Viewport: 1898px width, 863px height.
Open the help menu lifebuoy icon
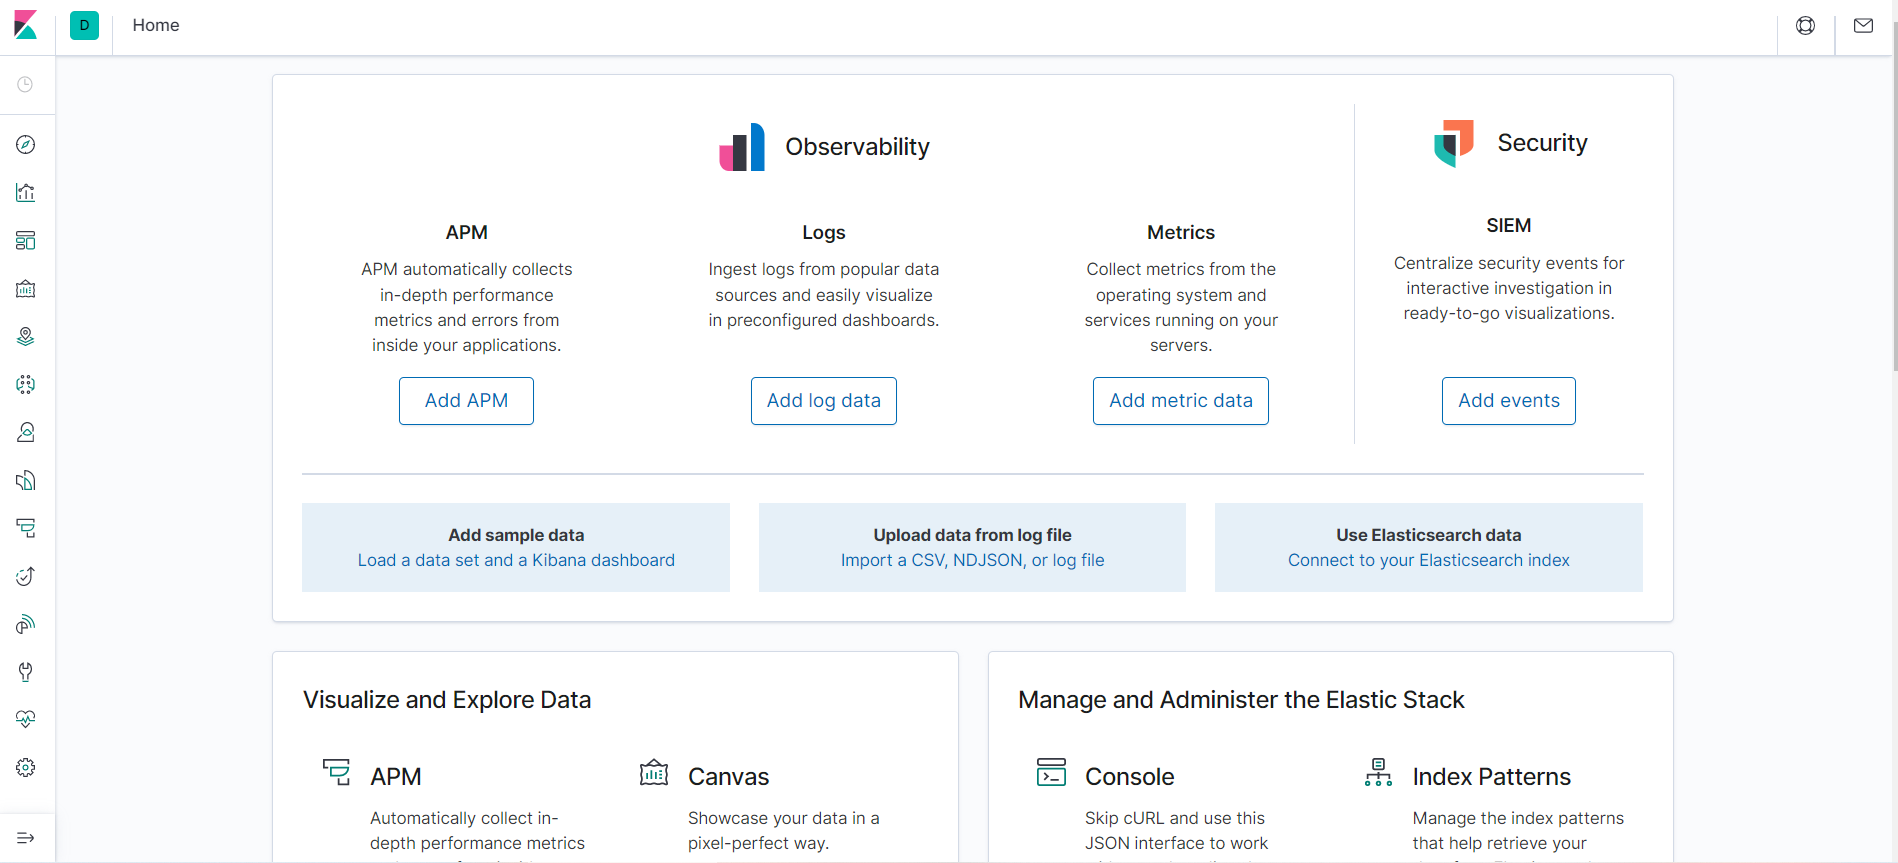click(1805, 26)
